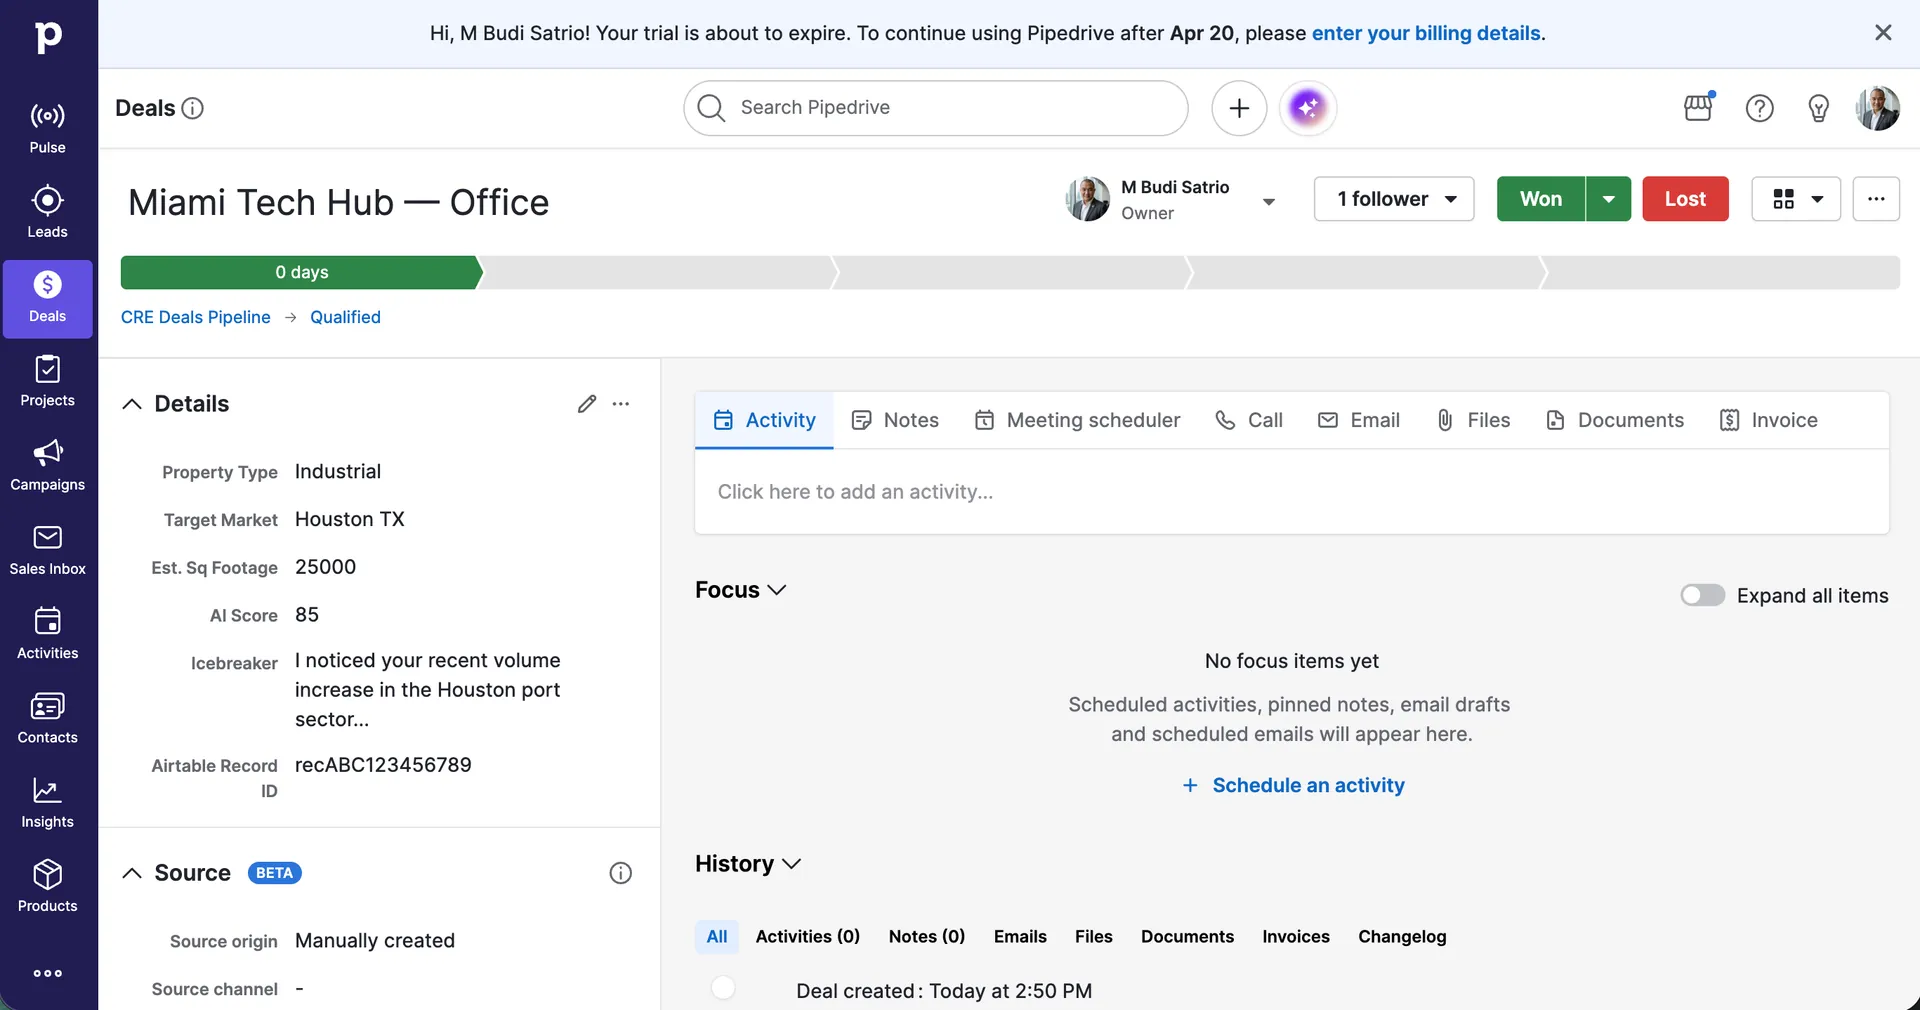The image size is (1920, 1010).
Task: Open the Marketplace icon in the header
Action: pyautogui.click(x=1698, y=108)
